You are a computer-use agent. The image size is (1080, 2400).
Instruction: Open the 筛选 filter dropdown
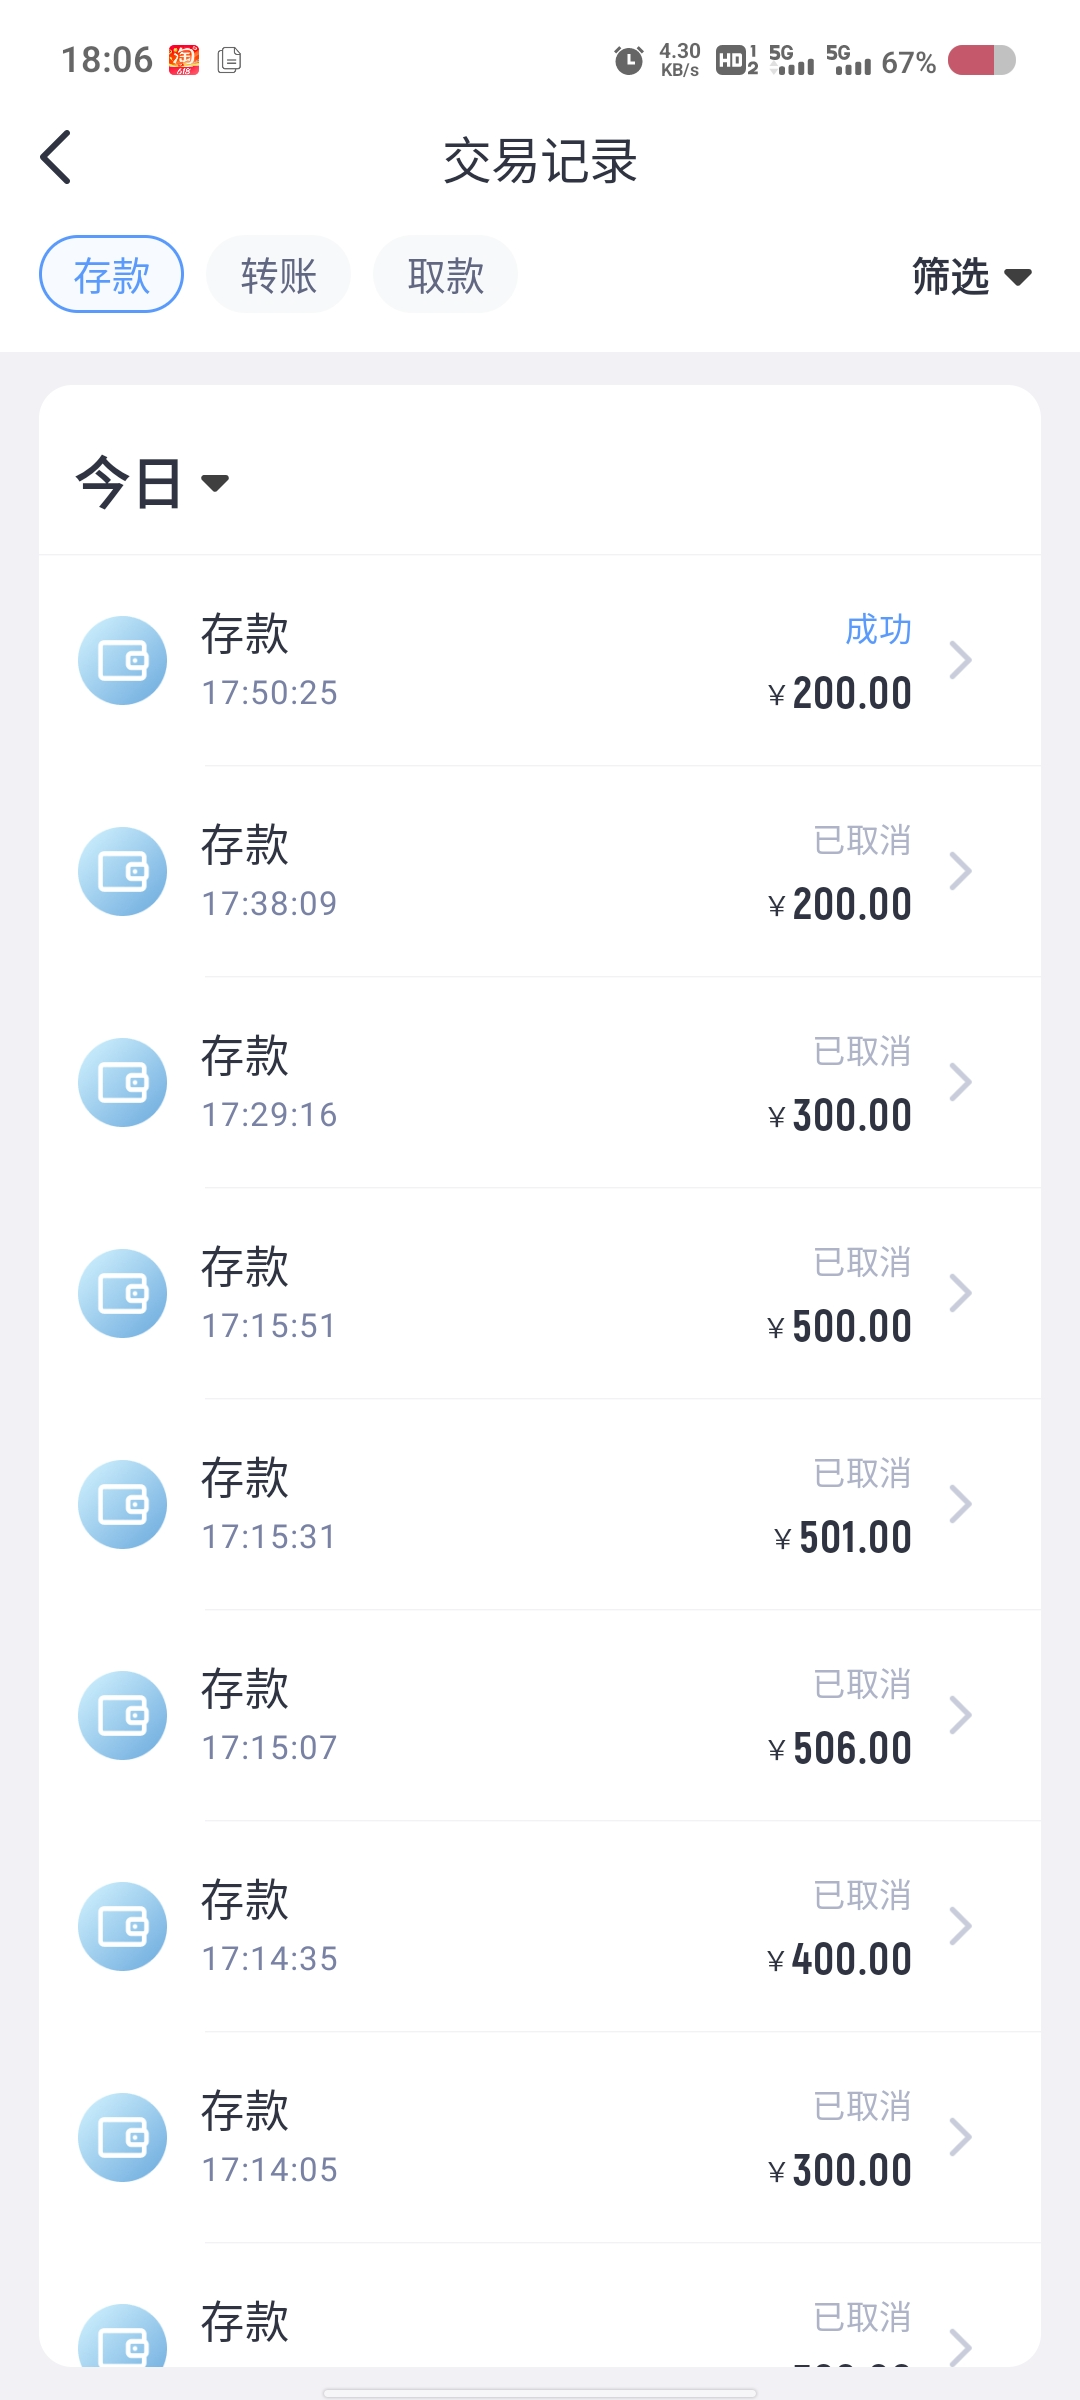[x=970, y=277]
